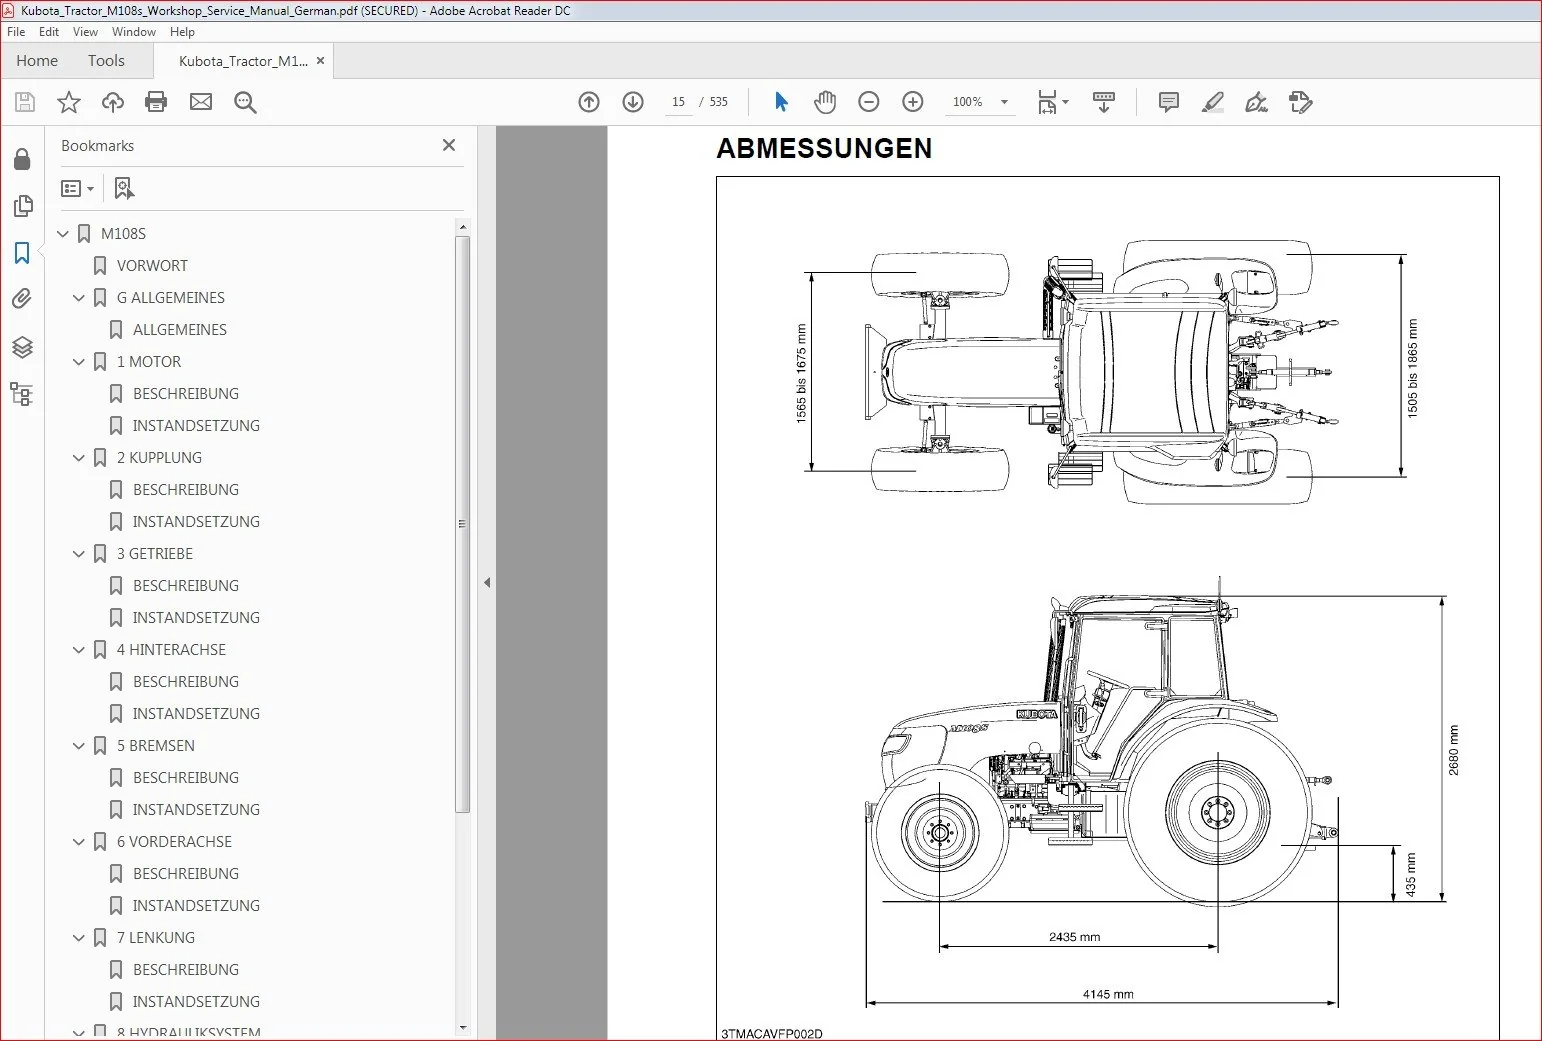Viewport: 1542px width, 1041px height.
Task: Collapse the G ALLGEMEINES bookmark
Action: [x=79, y=298]
